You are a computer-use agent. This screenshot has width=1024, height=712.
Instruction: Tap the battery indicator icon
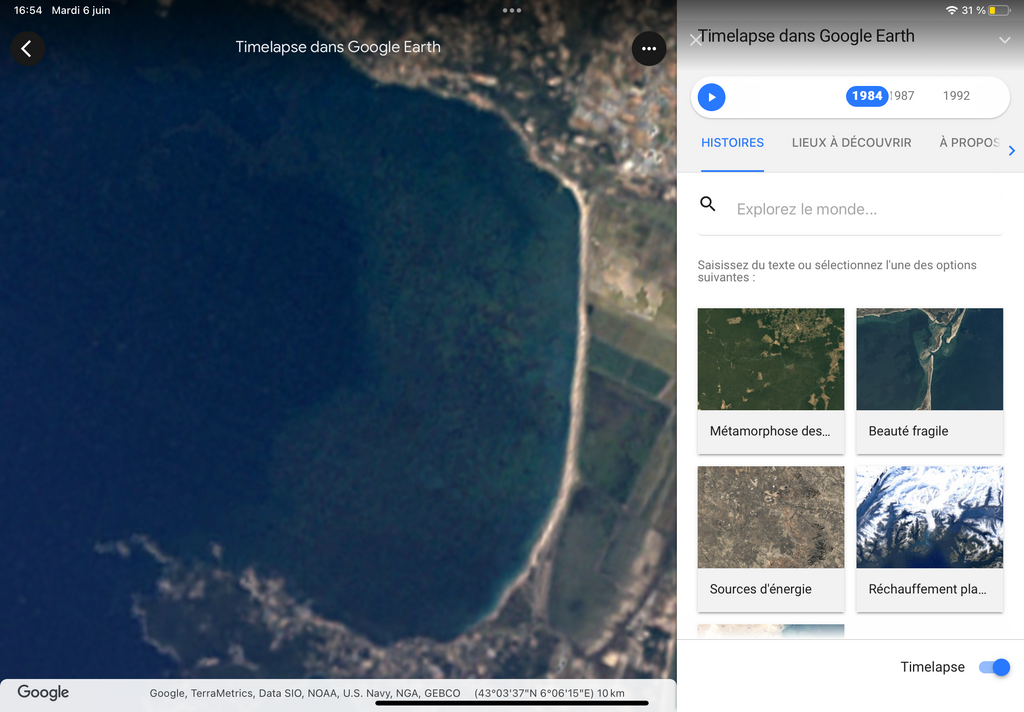(999, 10)
